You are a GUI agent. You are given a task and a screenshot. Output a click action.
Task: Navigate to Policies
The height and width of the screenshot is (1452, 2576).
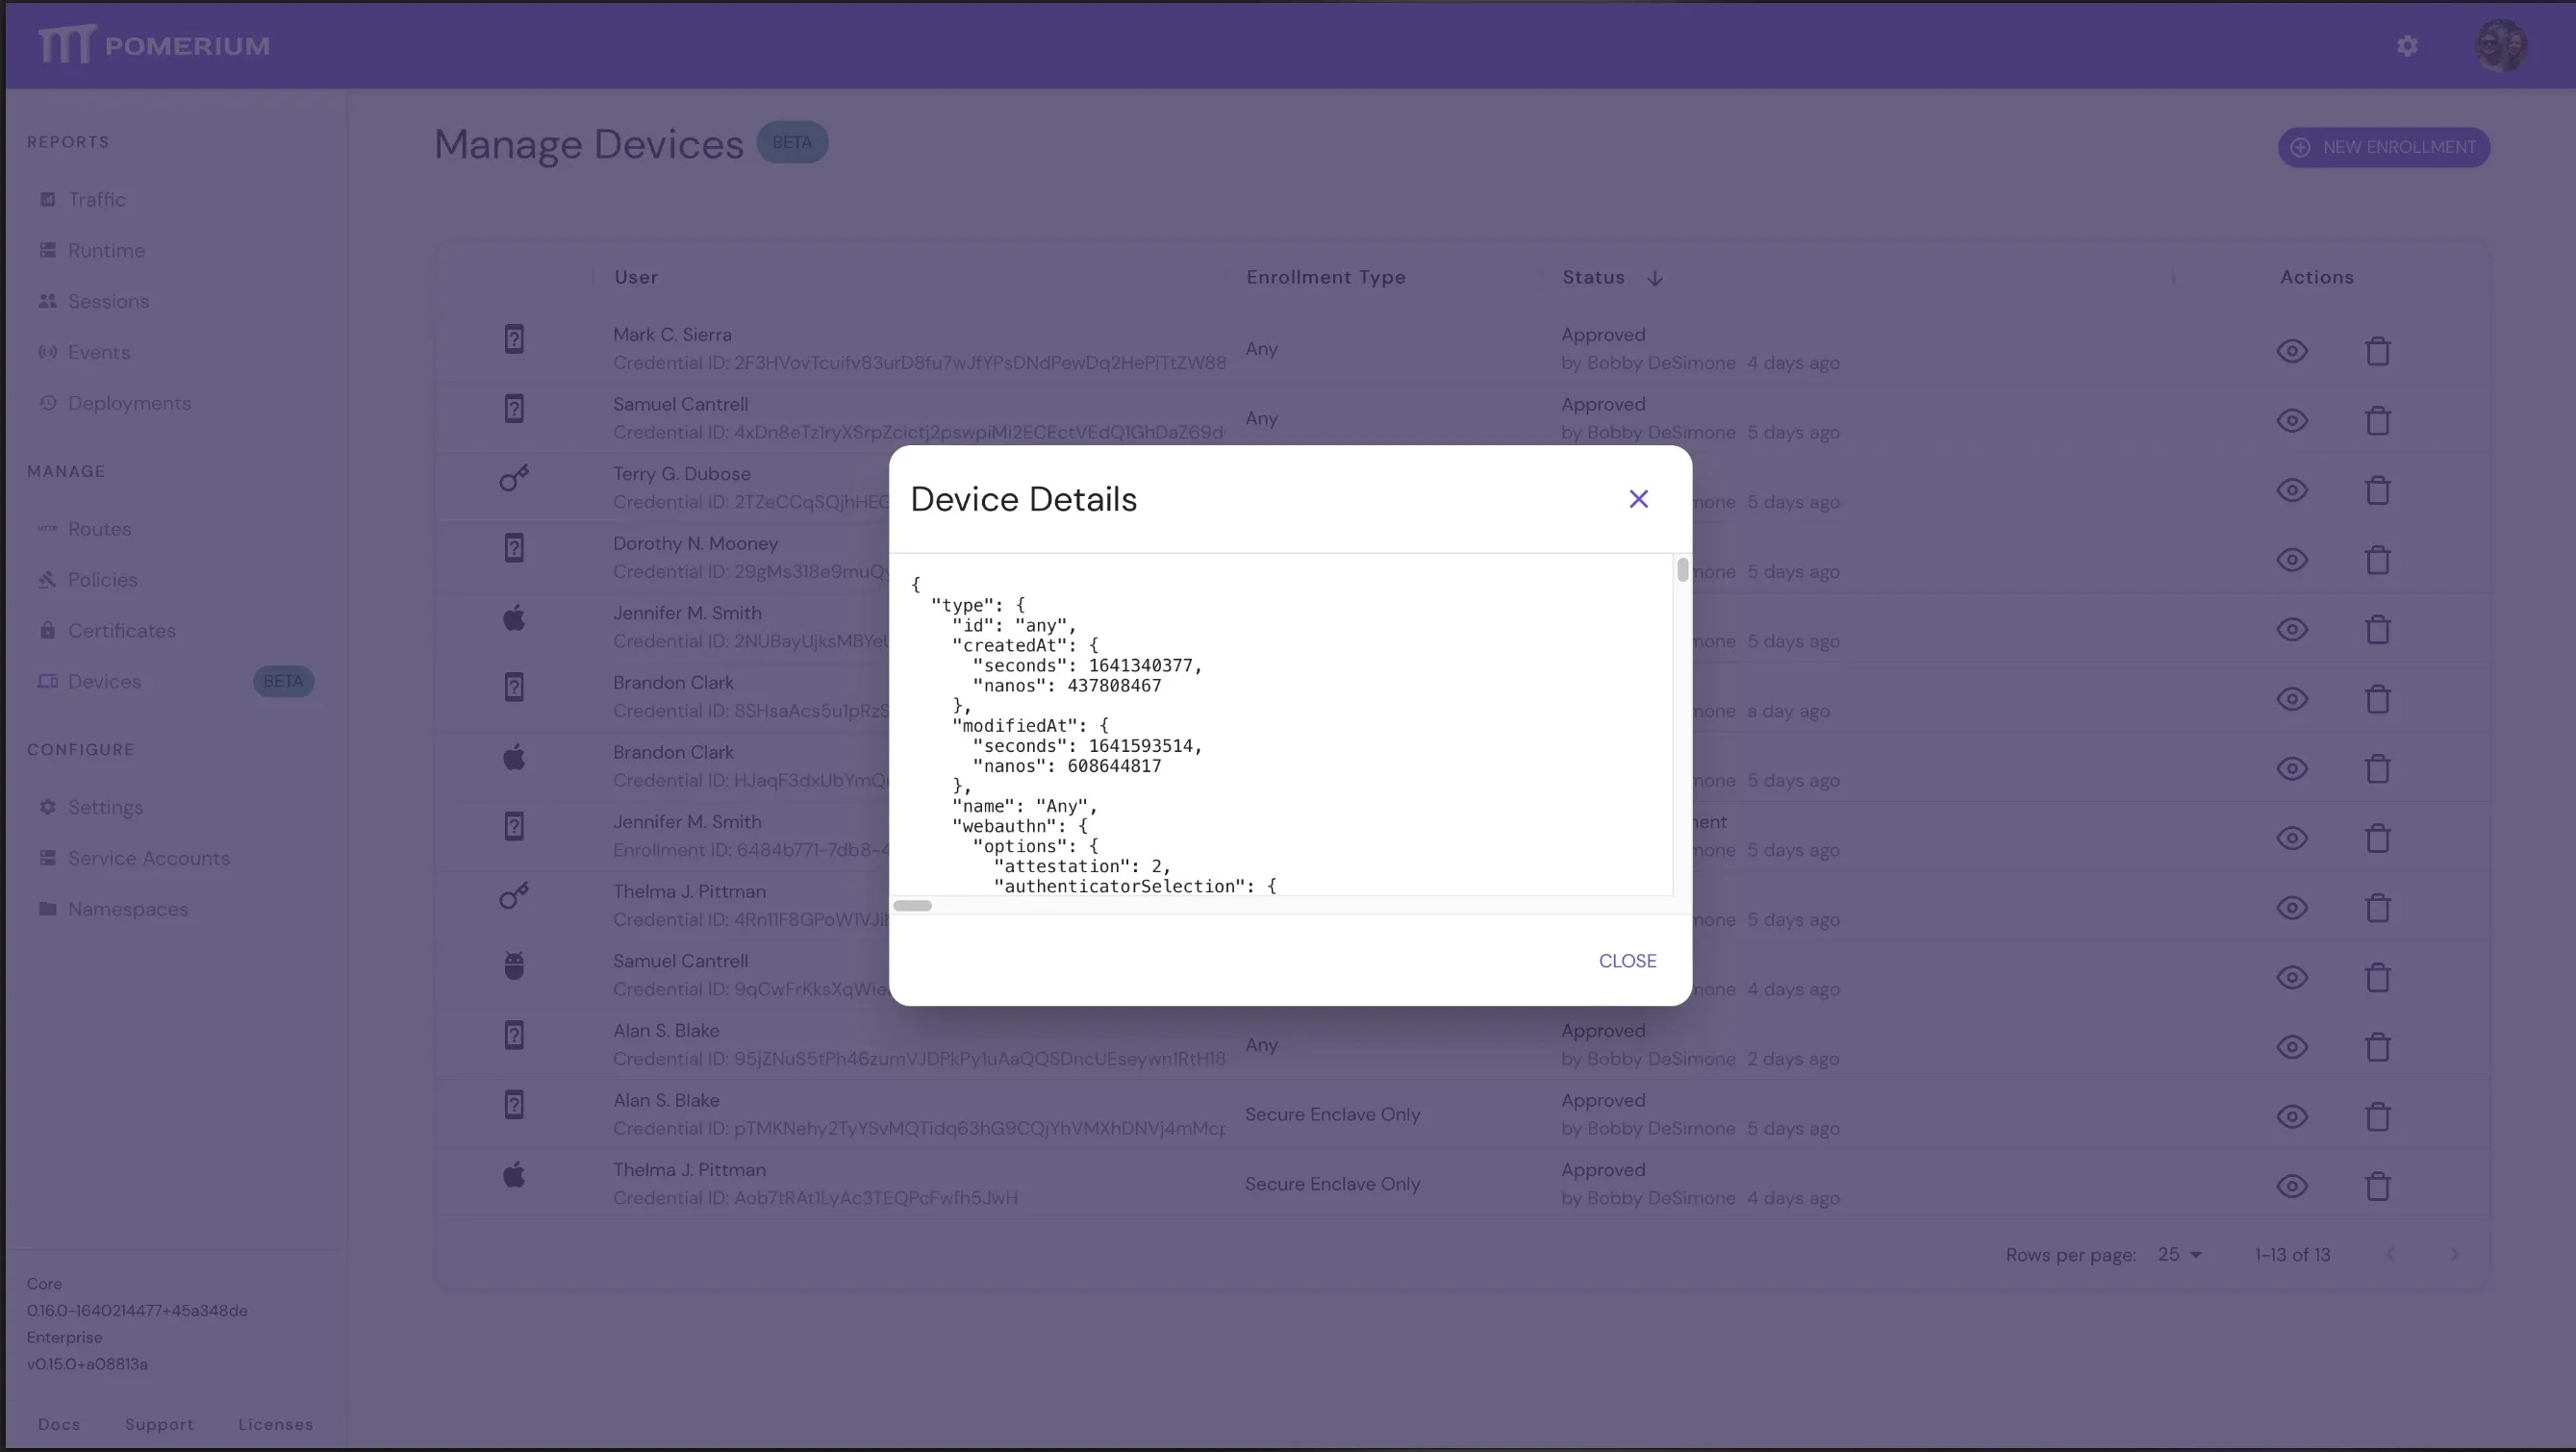point(102,580)
